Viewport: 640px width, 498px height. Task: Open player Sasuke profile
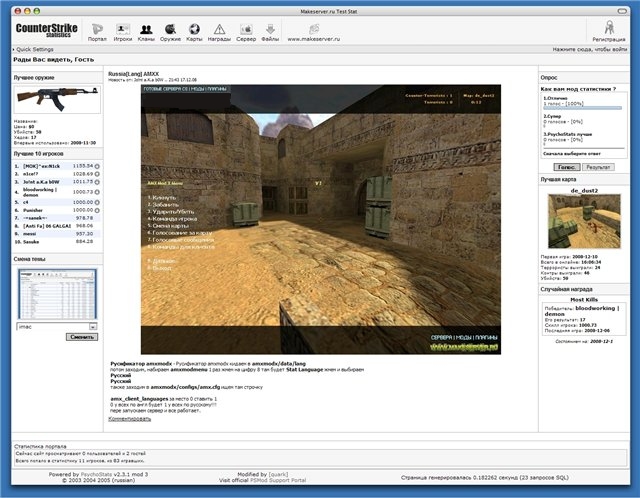click(31, 242)
